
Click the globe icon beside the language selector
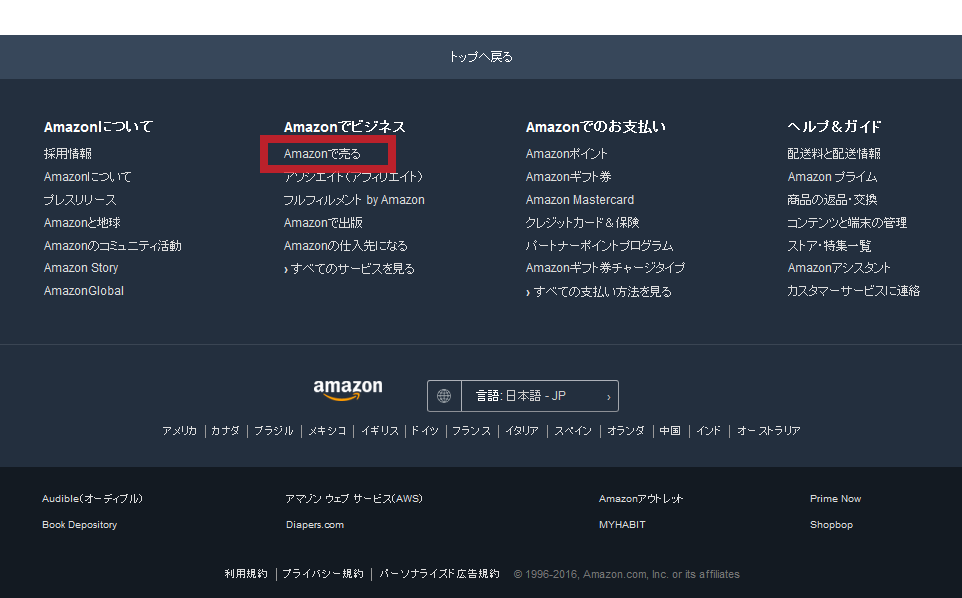(444, 396)
